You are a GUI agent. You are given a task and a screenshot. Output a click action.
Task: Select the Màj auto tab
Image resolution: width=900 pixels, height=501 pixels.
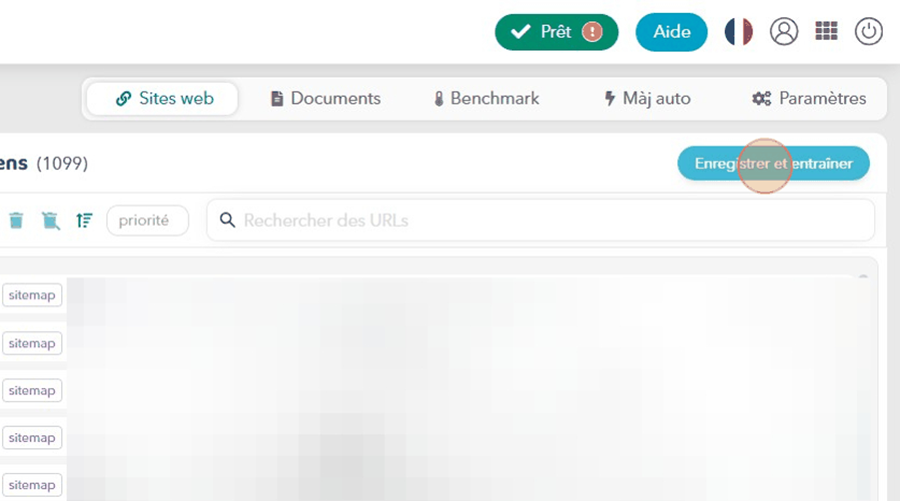(647, 98)
